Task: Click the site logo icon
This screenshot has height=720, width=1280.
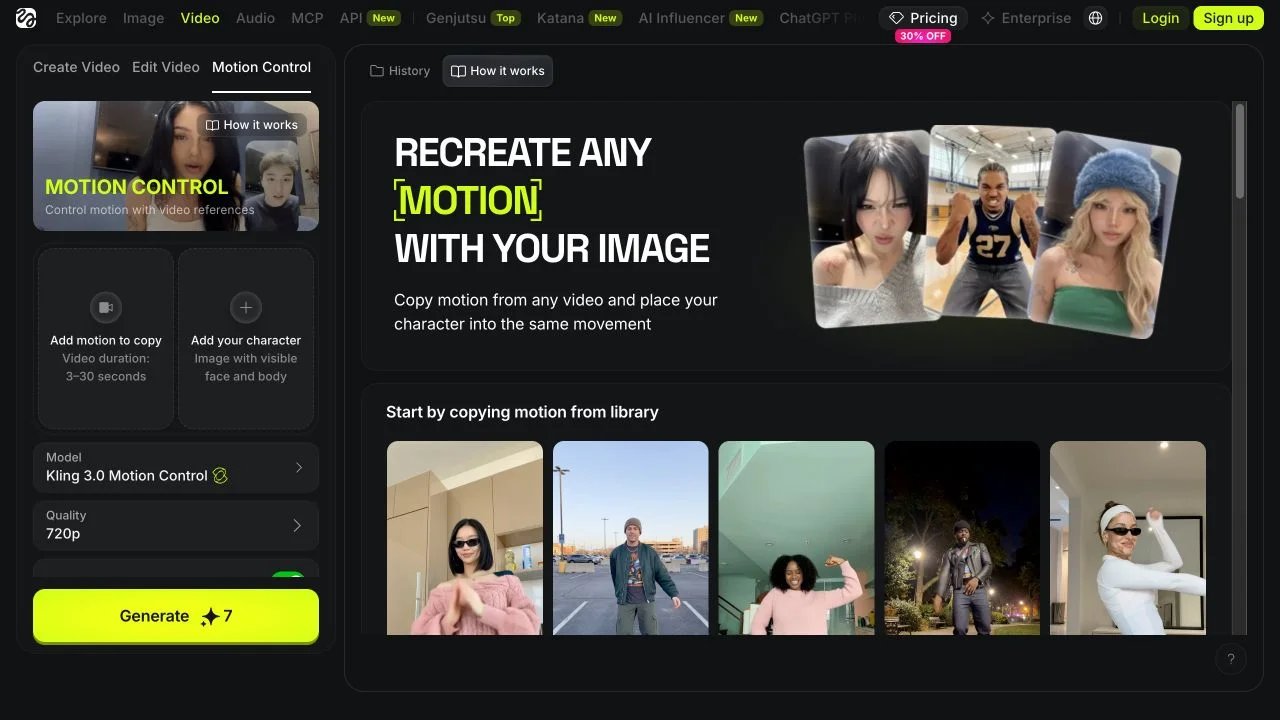Action: click(26, 18)
